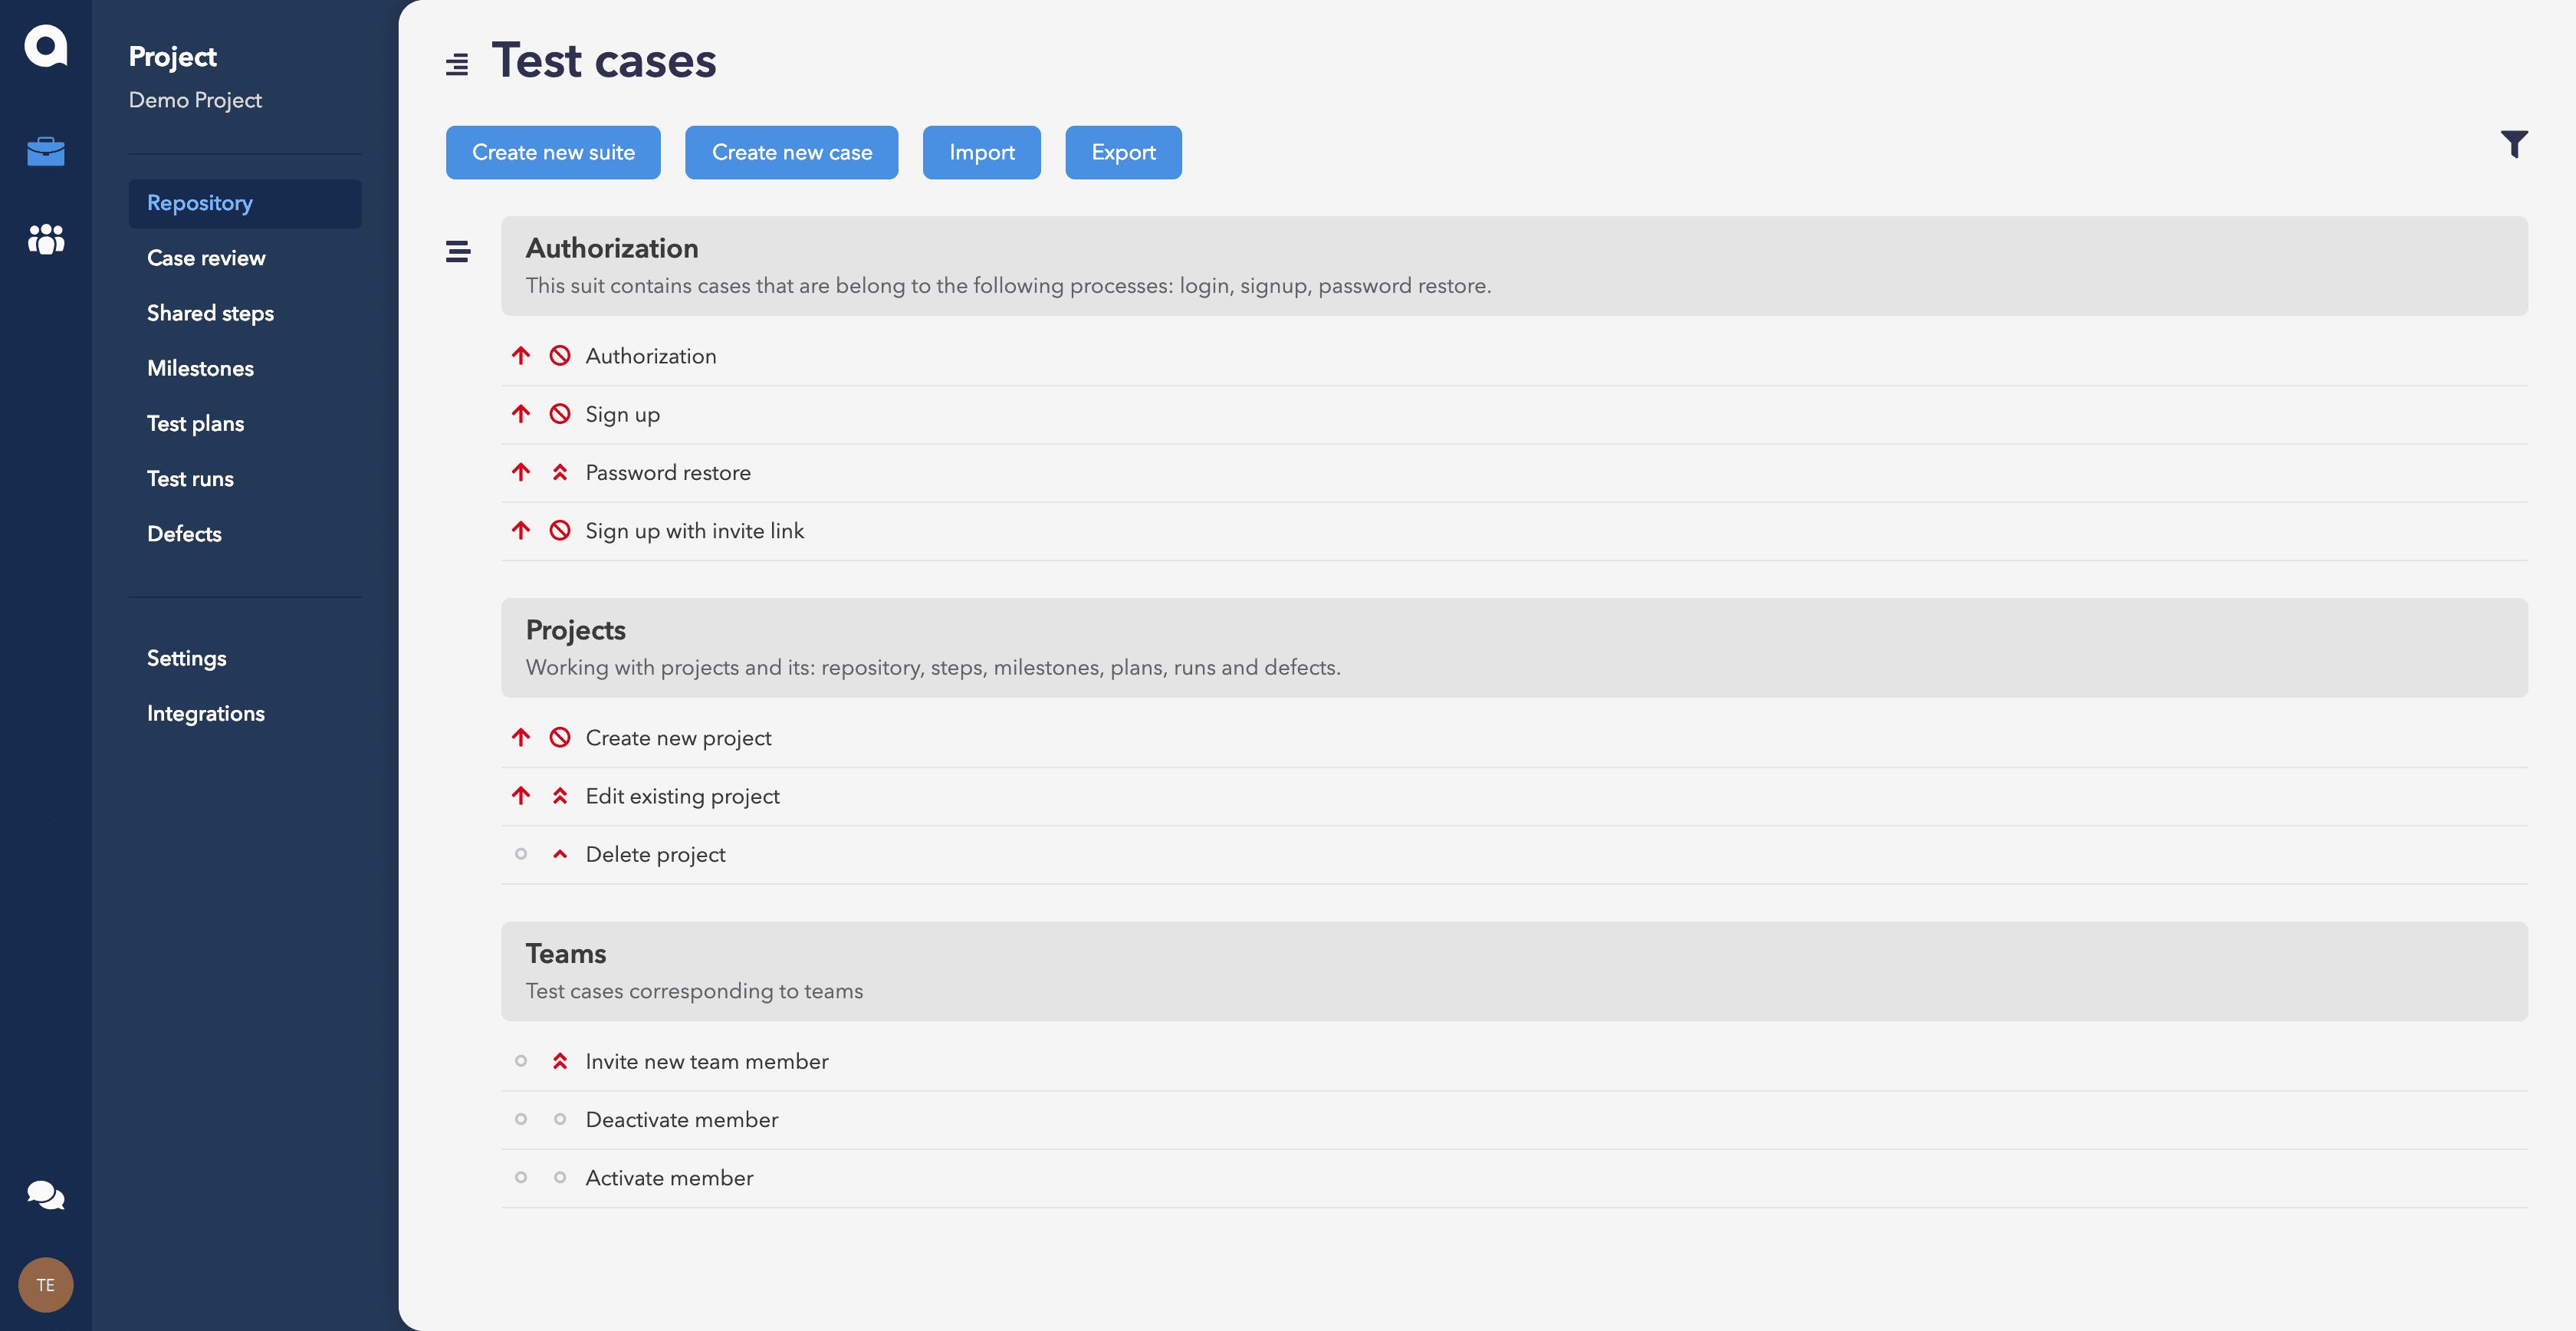This screenshot has height=1331, width=2576.
Task: Click the priority arrow on Sign up with invite link
Action: coord(521,530)
